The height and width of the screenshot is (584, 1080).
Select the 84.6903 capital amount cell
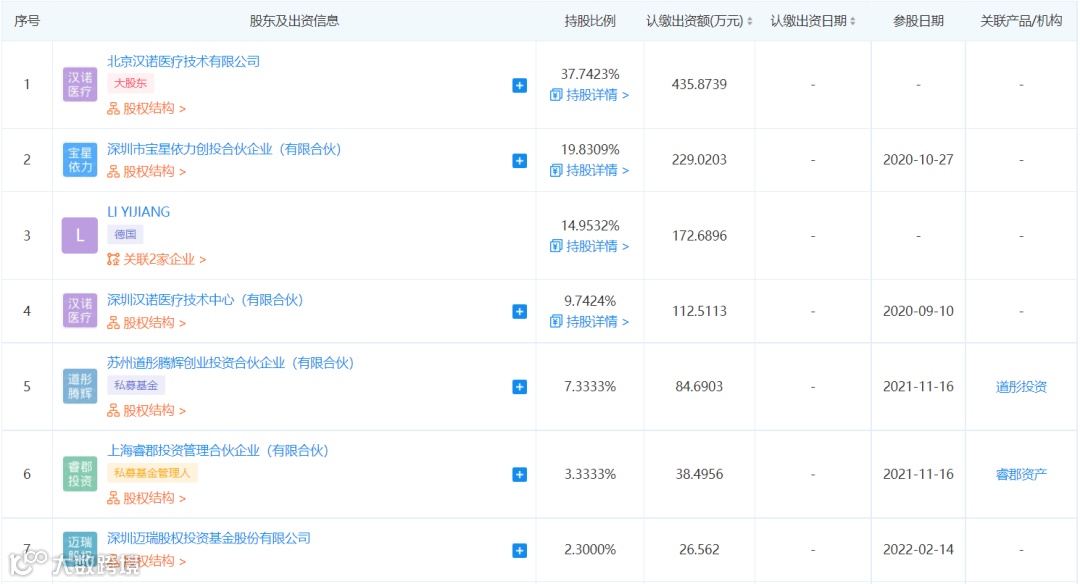pos(699,386)
